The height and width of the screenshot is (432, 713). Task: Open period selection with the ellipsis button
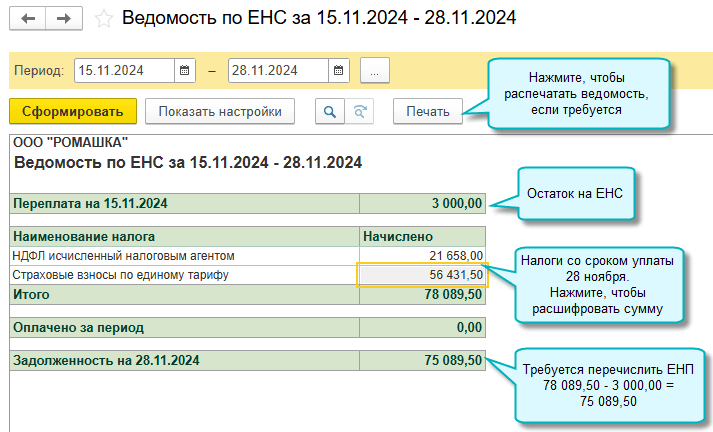(x=375, y=71)
